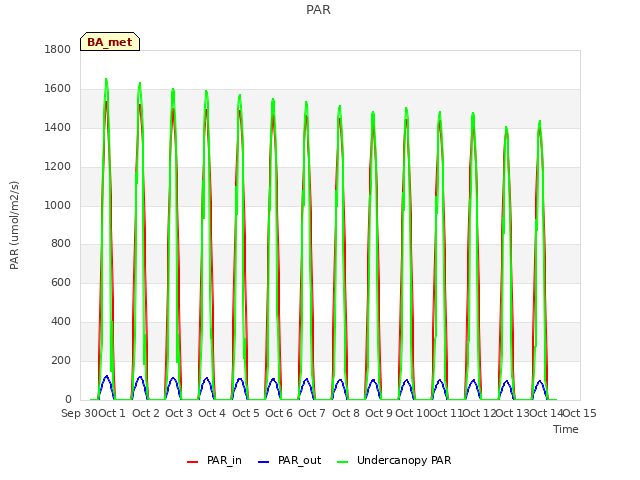Click the Oct 4 x-axis tick label
The image size is (640, 480).
coord(212,413)
